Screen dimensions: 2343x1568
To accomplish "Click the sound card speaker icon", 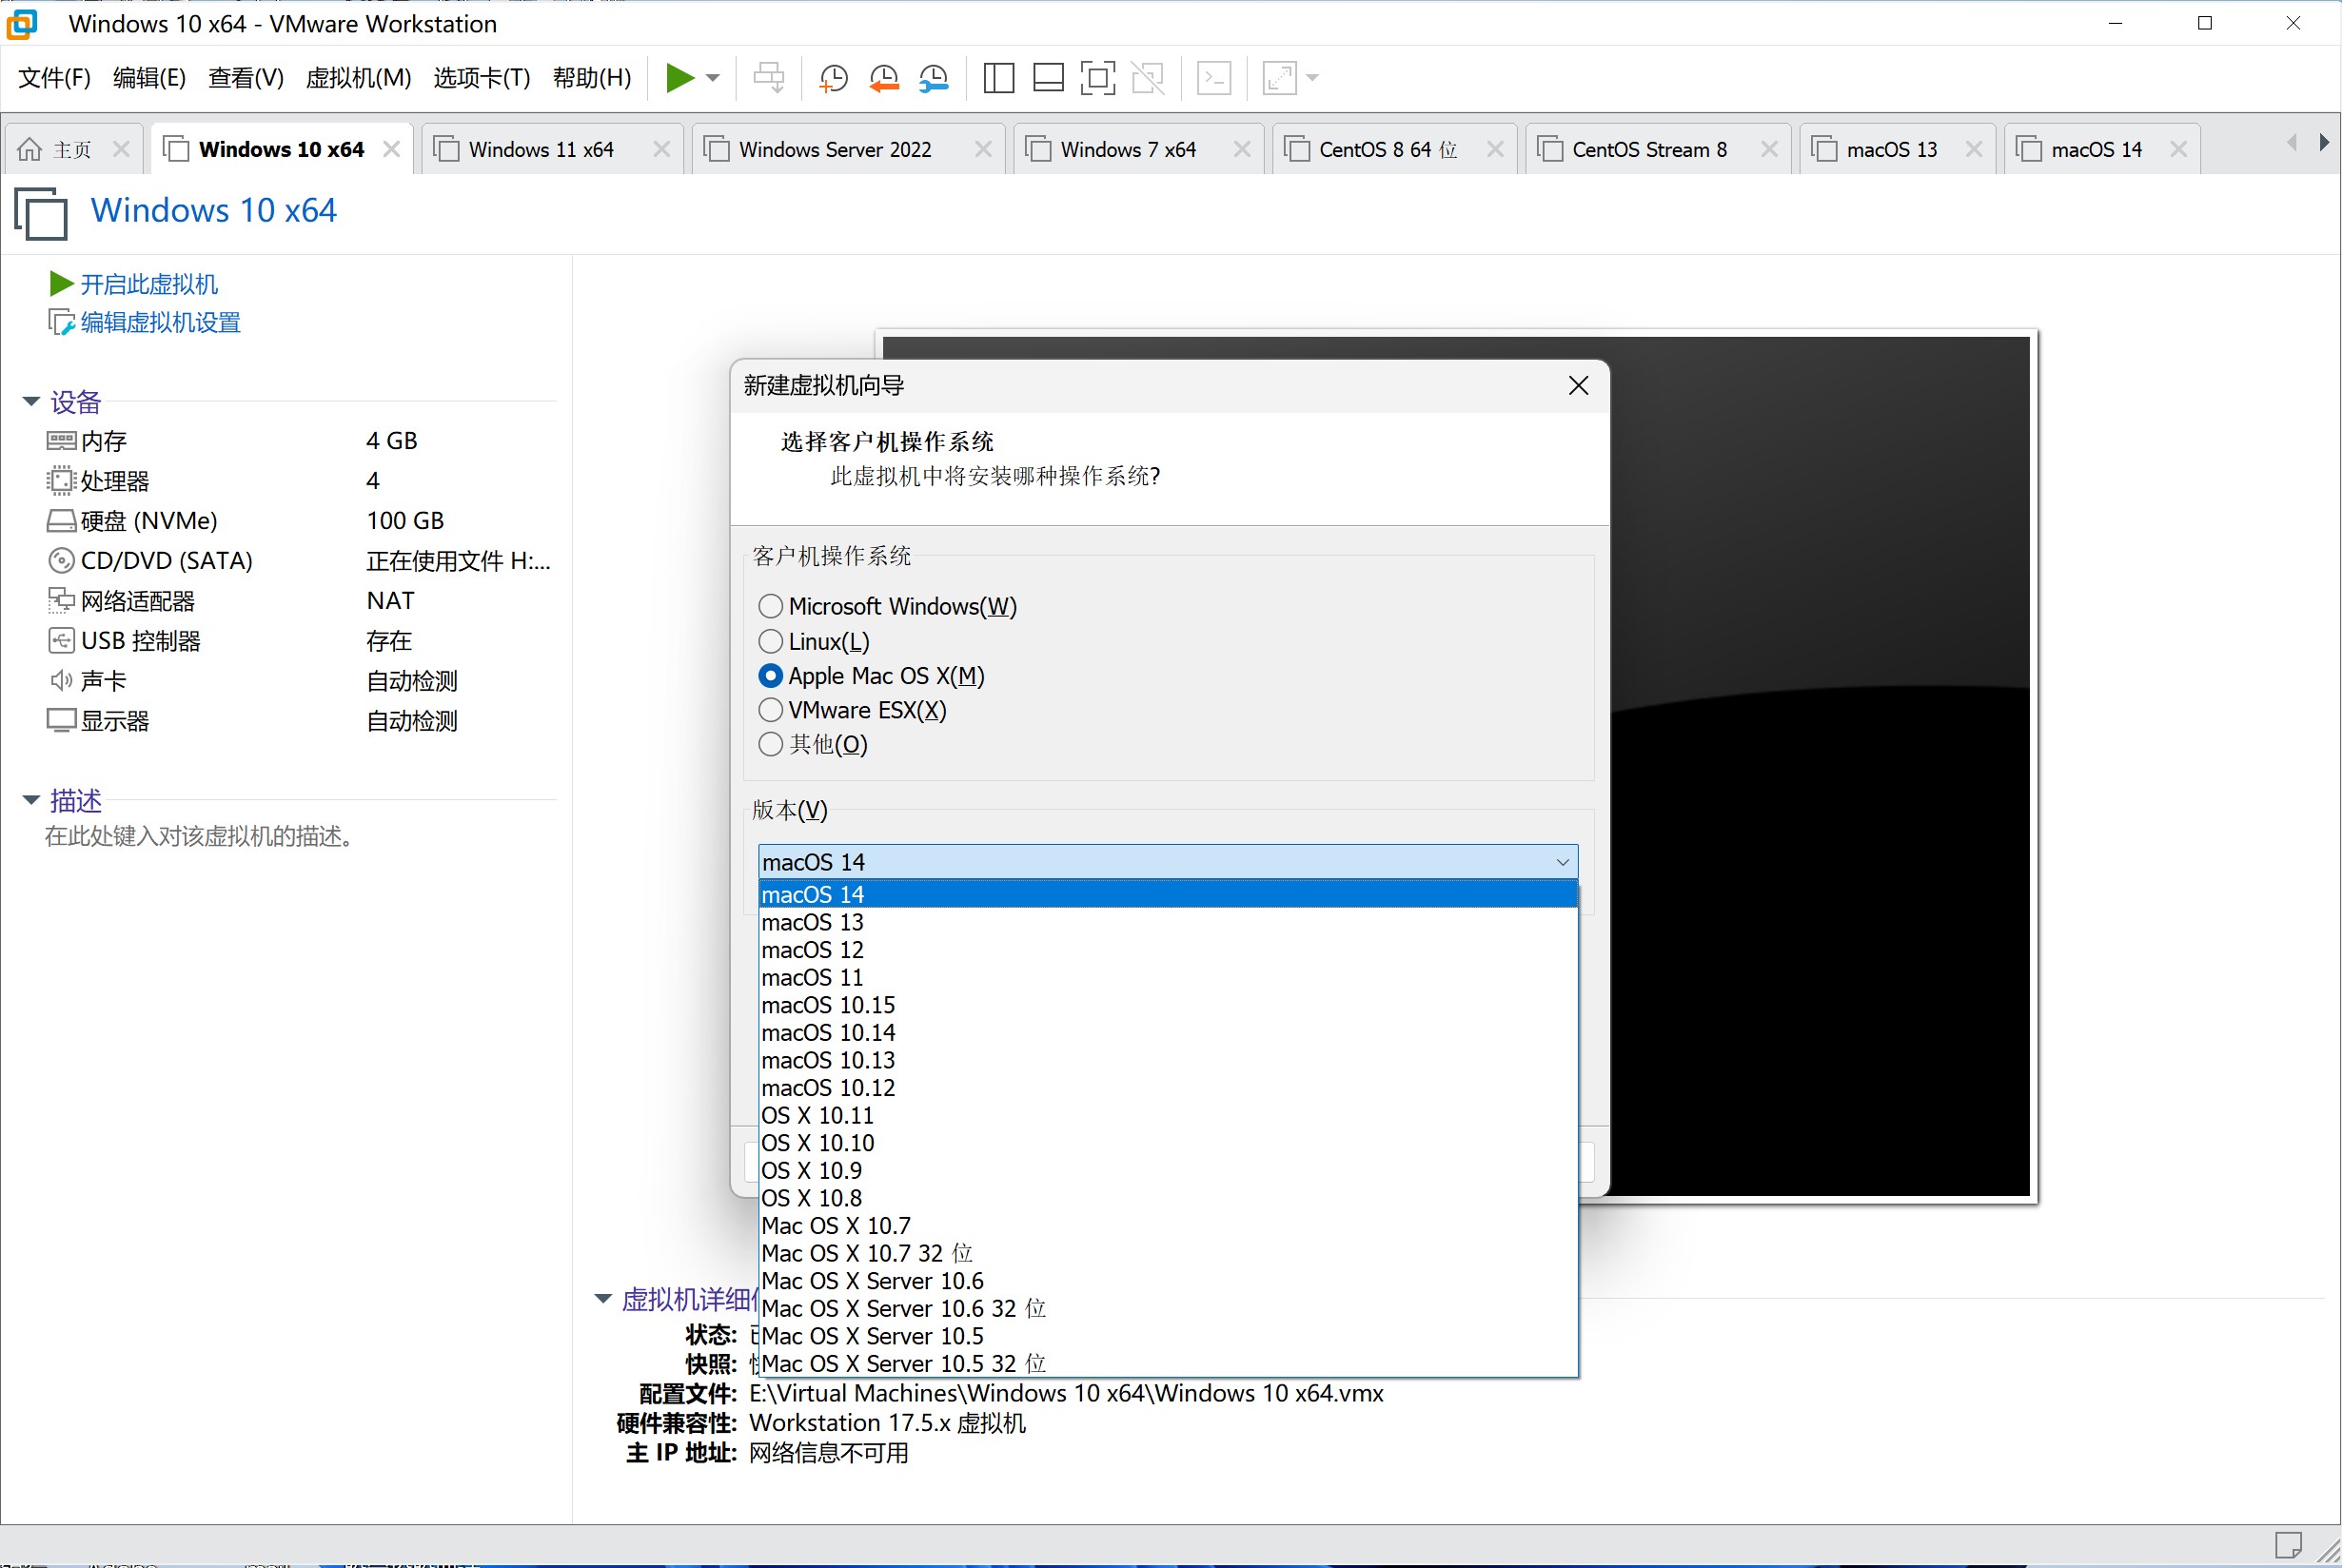I will coord(61,681).
